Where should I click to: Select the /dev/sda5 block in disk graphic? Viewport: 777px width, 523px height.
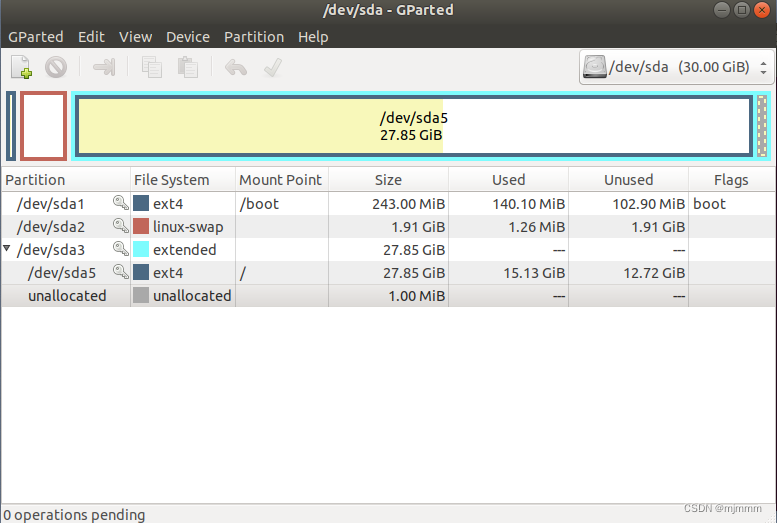pos(414,126)
